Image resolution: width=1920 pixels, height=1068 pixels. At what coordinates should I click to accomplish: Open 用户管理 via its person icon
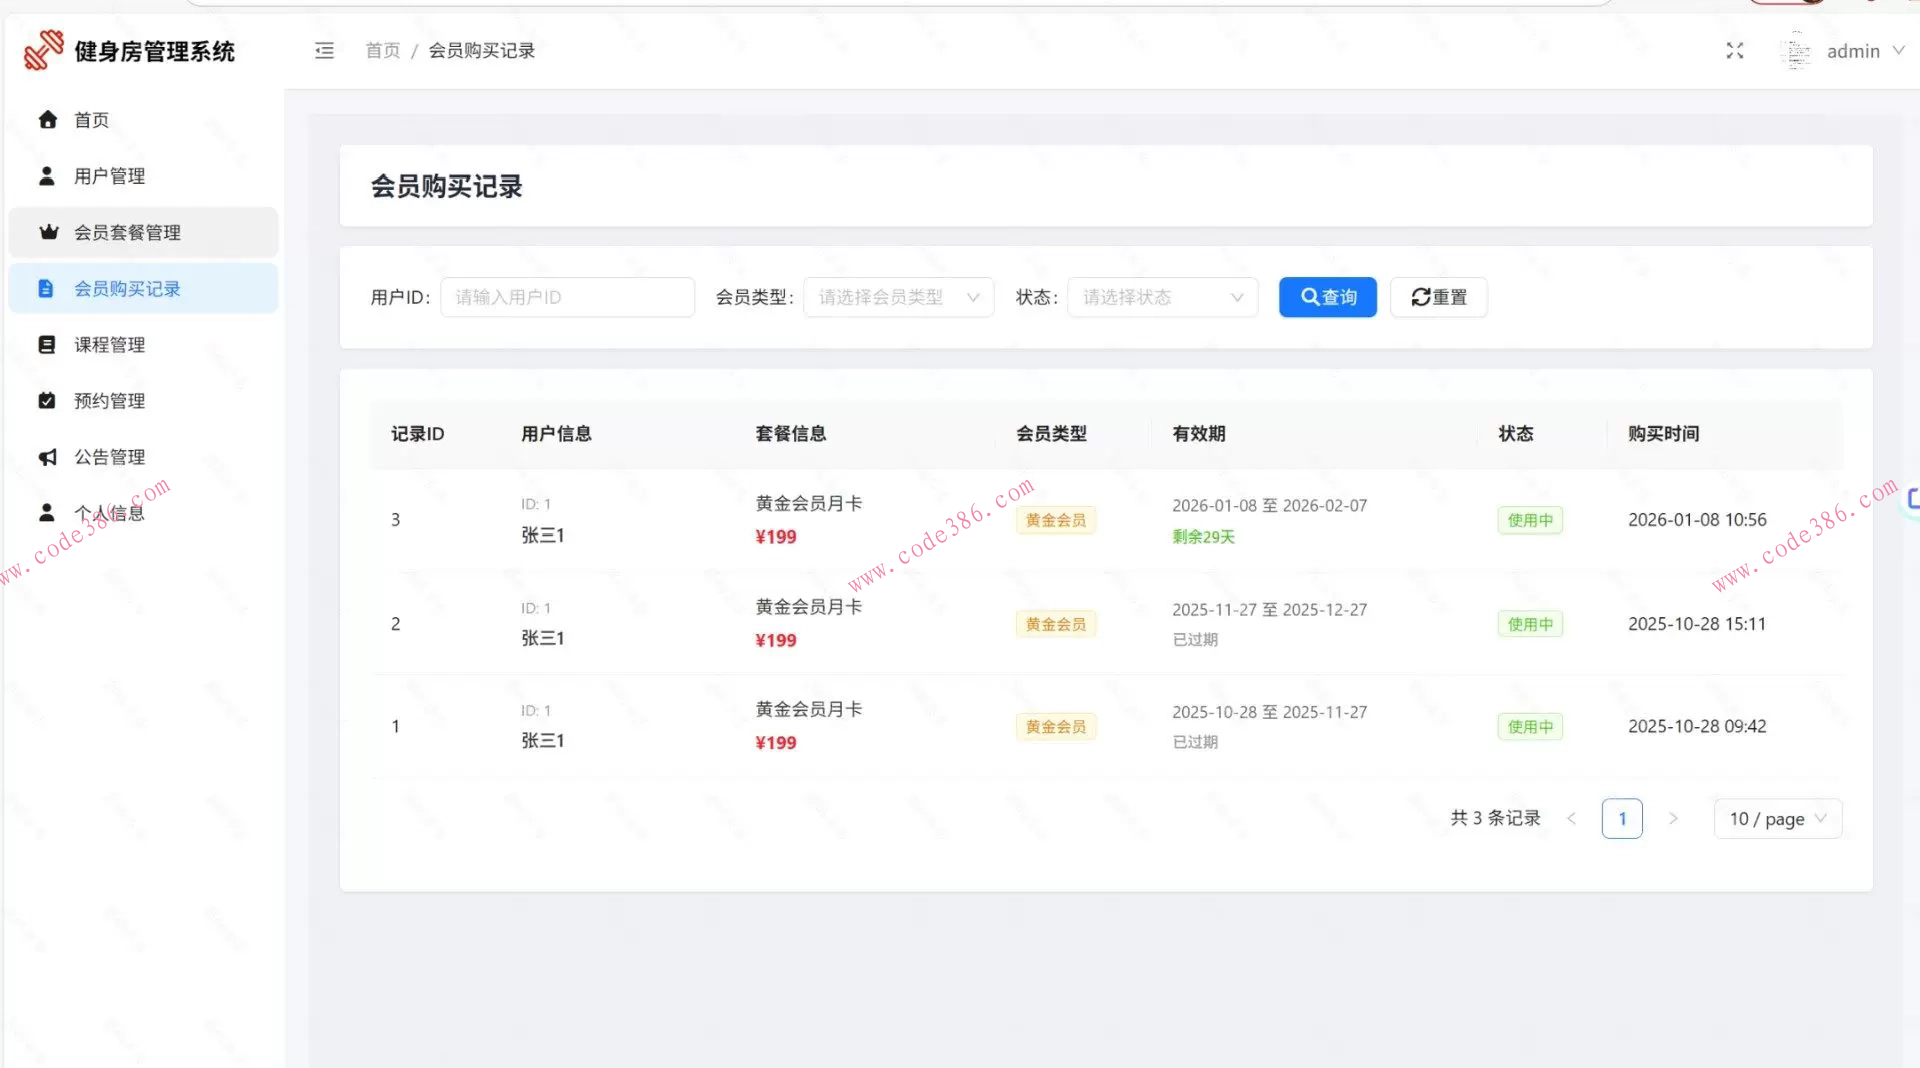pyautogui.click(x=47, y=175)
